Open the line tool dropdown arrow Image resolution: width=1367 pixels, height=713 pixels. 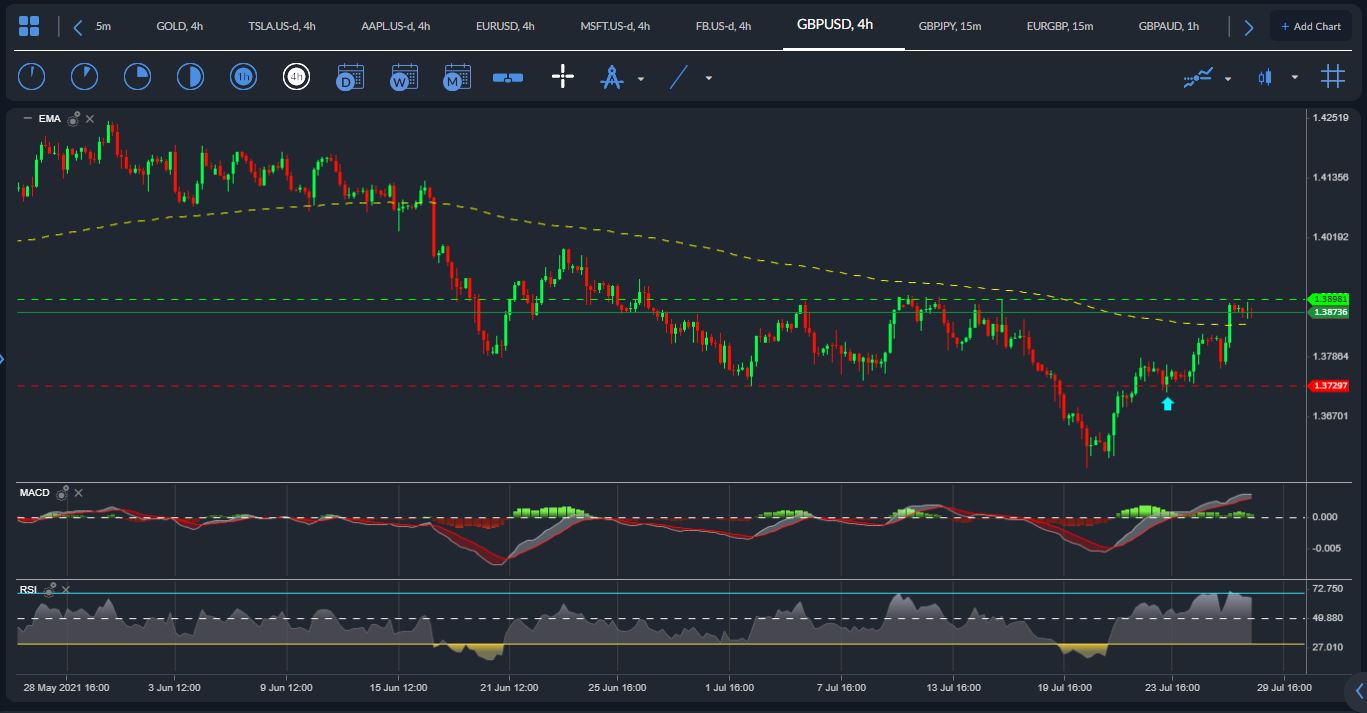pos(707,77)
